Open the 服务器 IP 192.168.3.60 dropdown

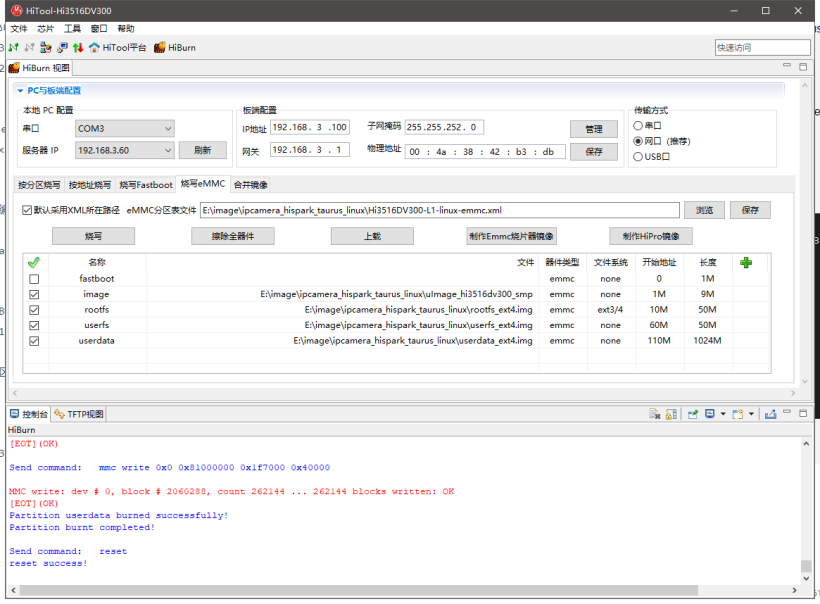125,151
